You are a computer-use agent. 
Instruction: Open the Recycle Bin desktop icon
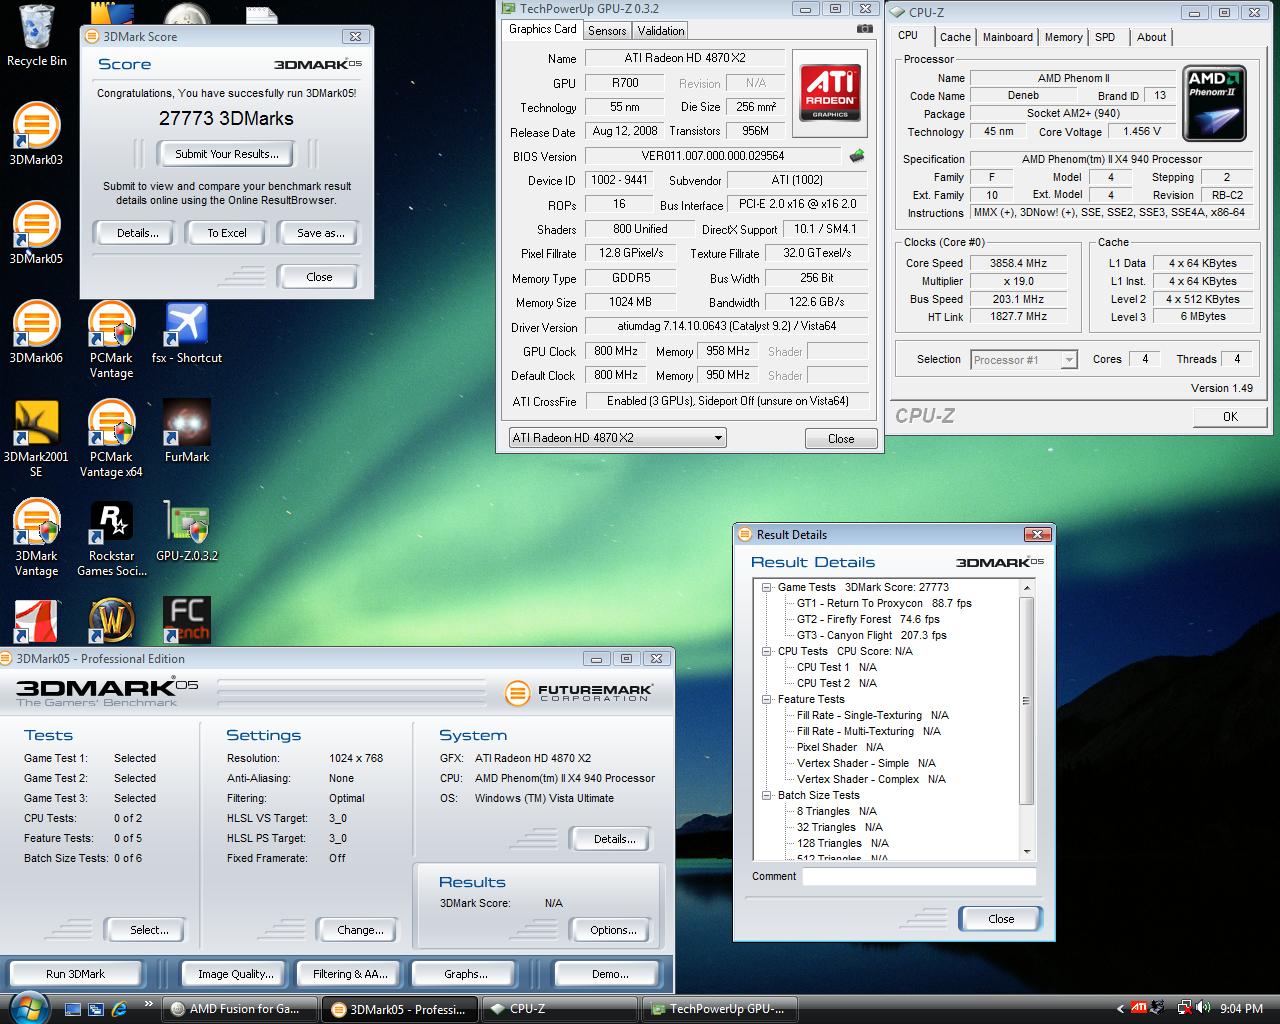(36, 35)
